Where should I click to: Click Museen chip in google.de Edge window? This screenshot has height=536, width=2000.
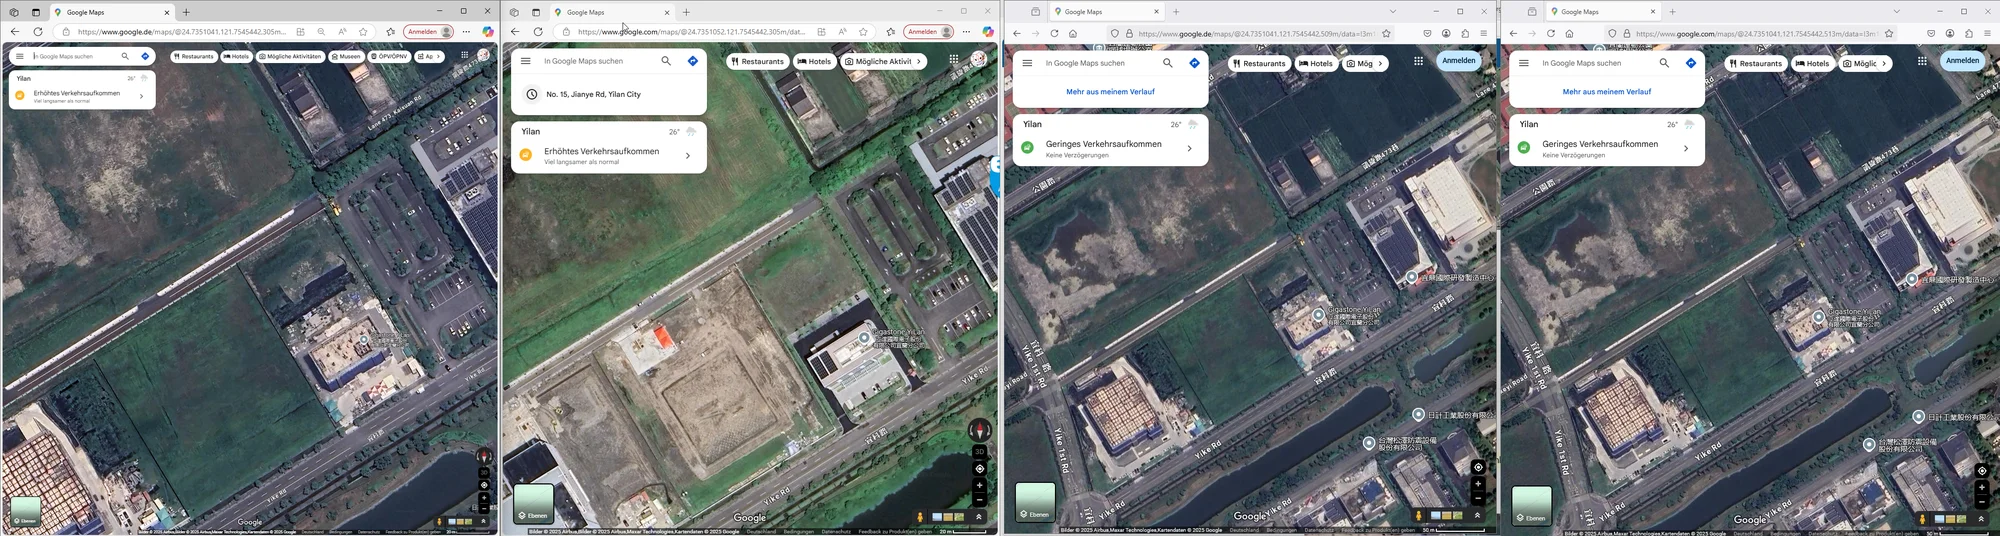[346, 56]
